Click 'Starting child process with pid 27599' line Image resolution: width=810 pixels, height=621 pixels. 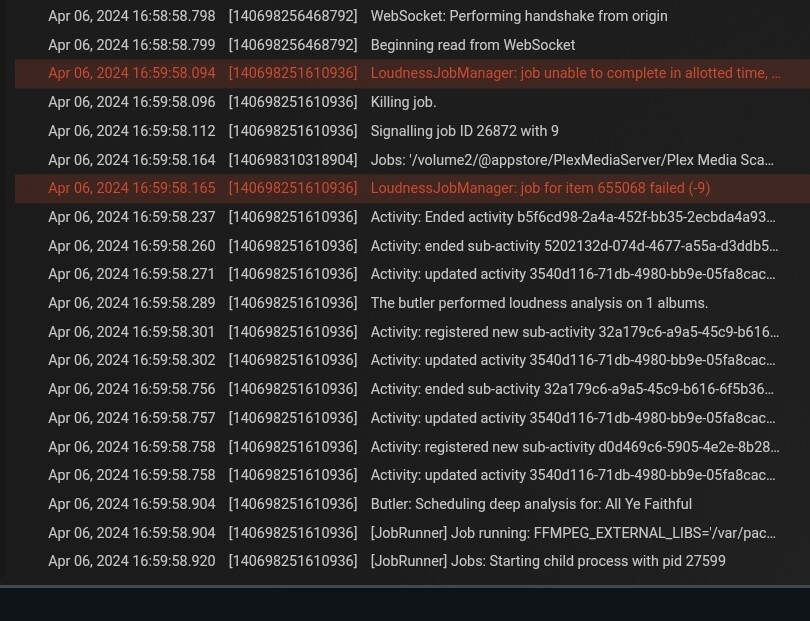(x=547, y=561)
